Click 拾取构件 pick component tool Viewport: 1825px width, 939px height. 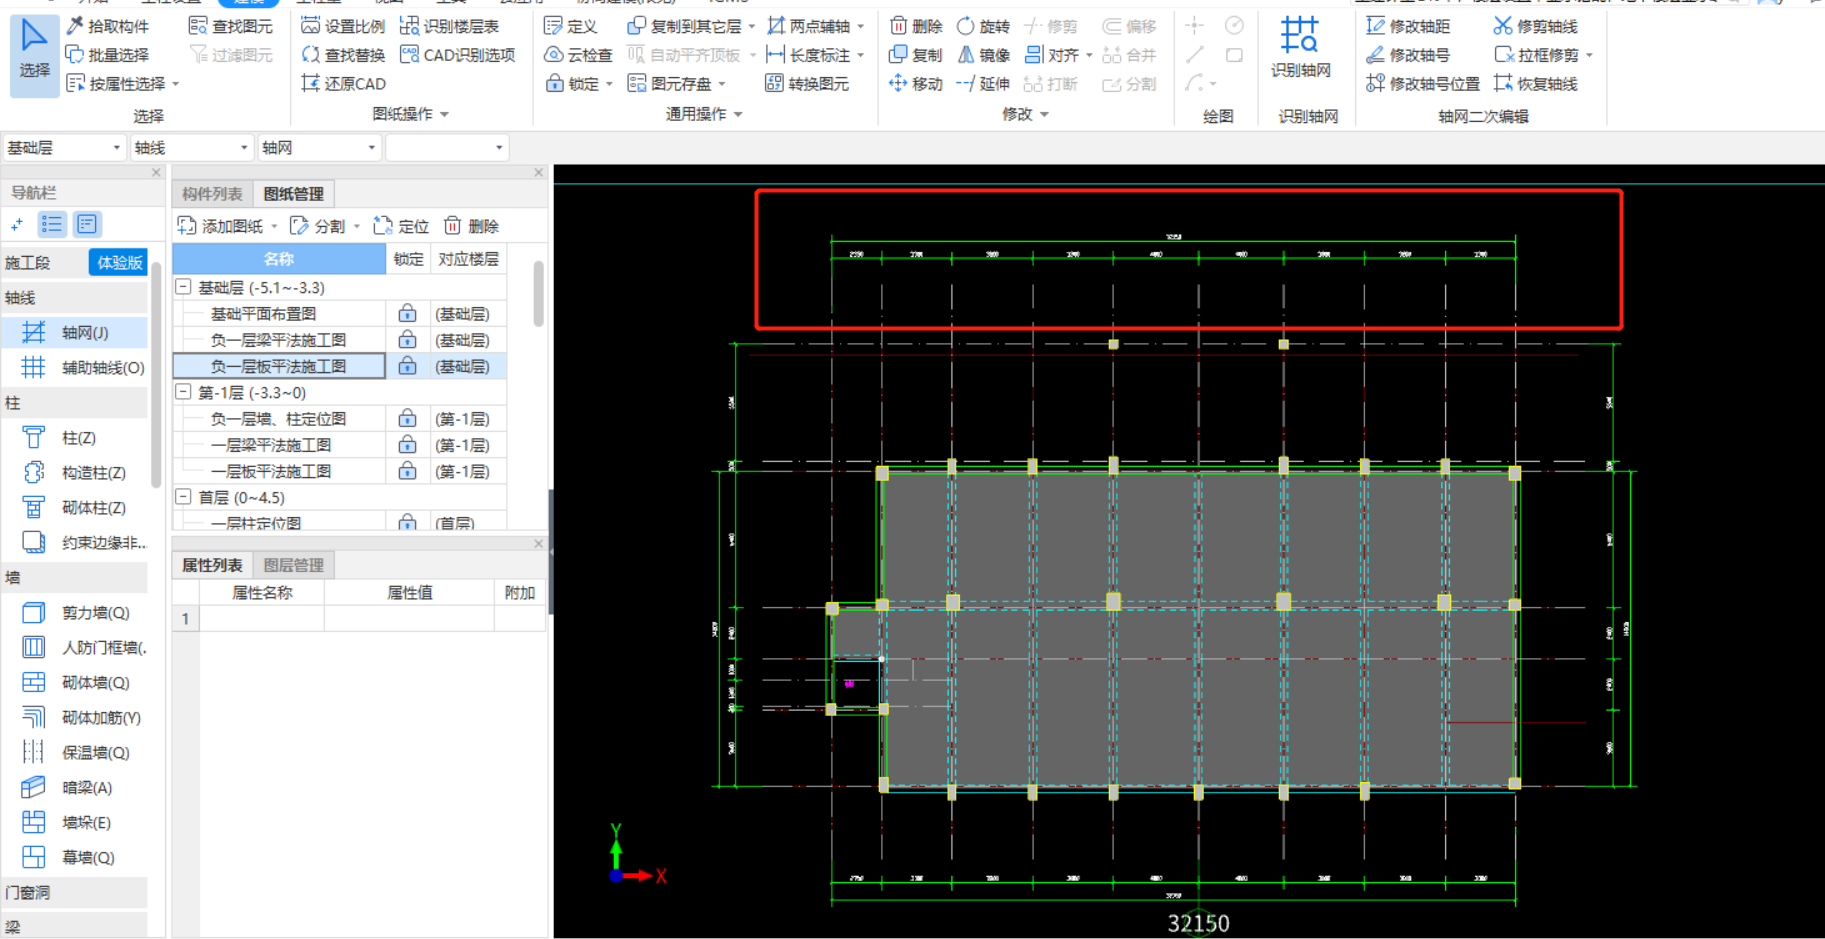click(x=107, y=26)
